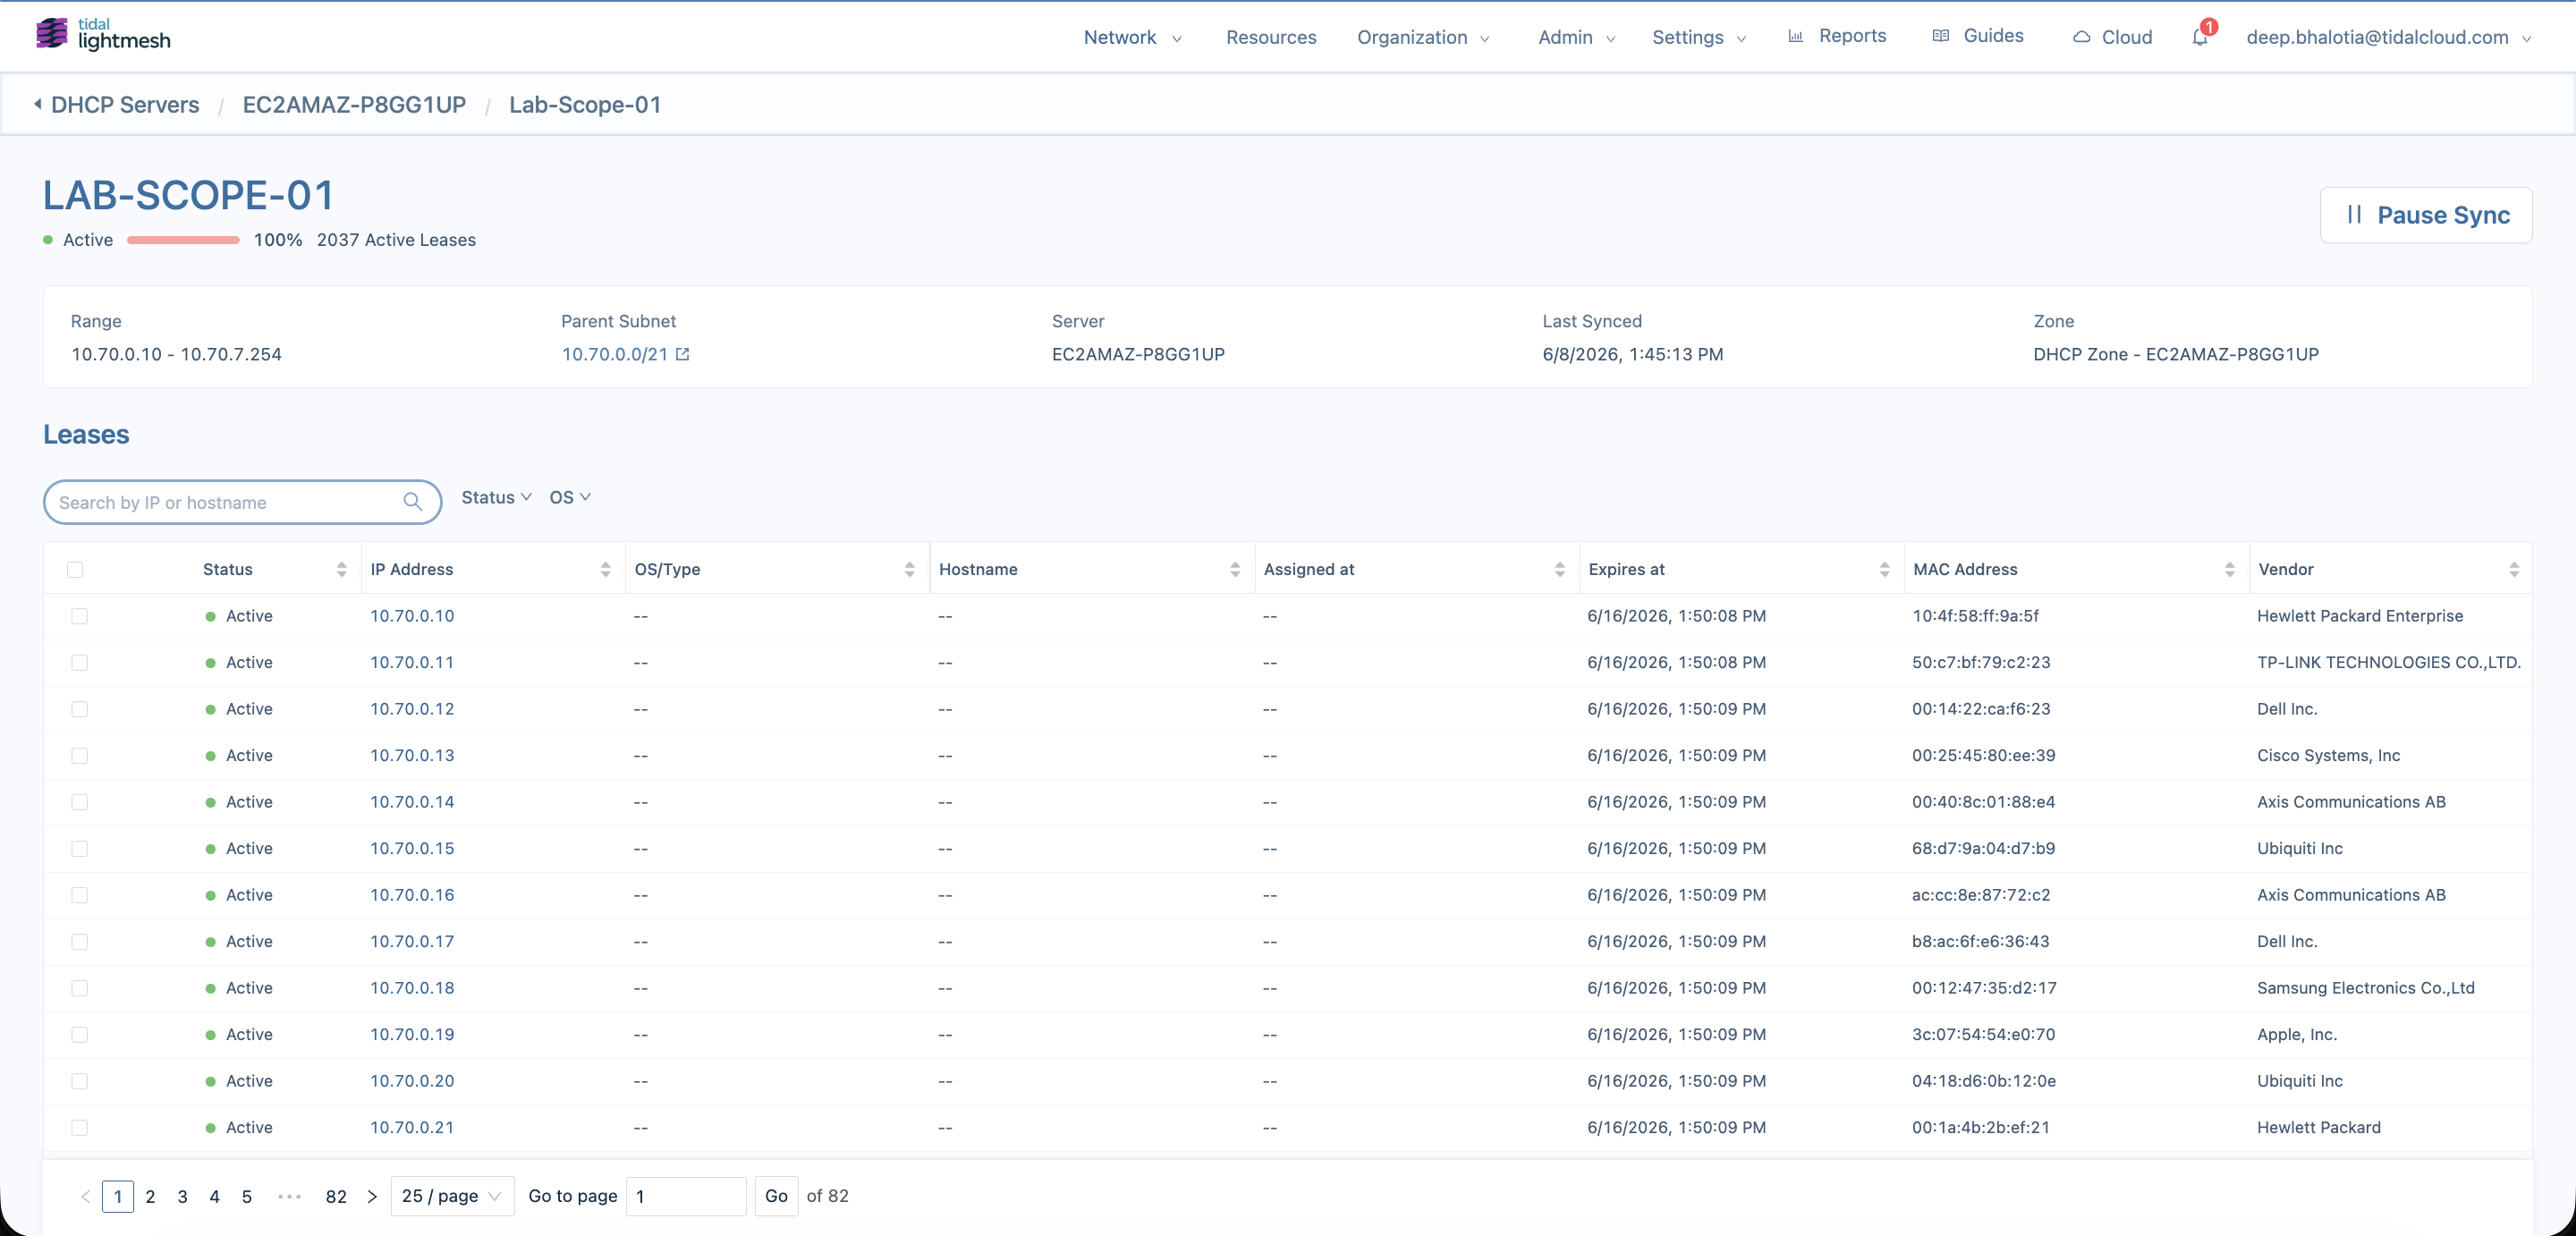Go to next page arrow

point(372,1196)
